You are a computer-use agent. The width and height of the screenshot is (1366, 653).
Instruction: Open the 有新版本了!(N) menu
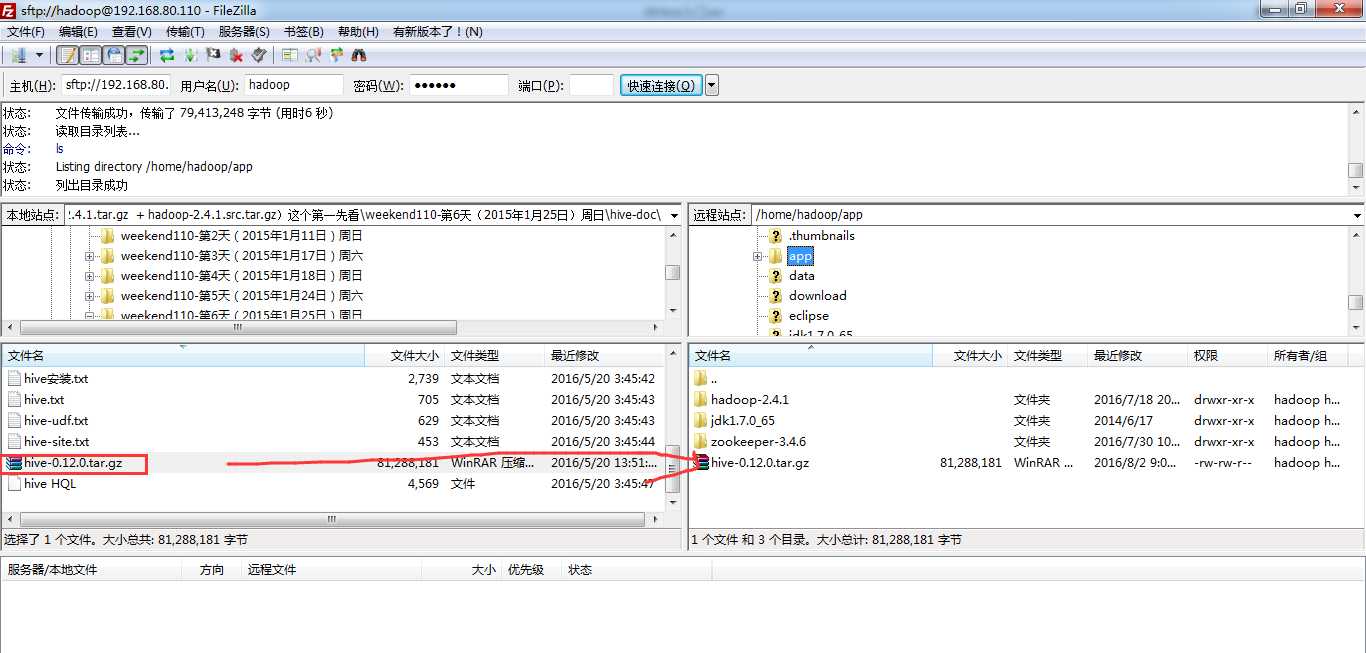pyautogui.click(x=438, y=31)
